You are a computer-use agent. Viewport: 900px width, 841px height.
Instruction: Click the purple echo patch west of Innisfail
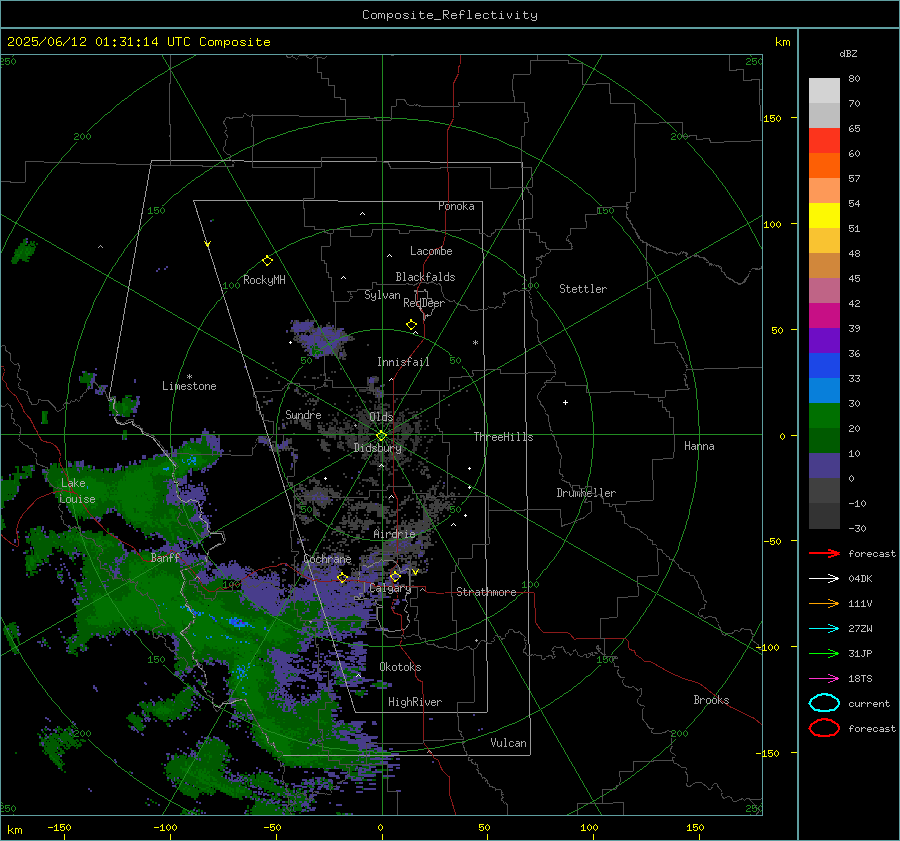pos(319,338)
